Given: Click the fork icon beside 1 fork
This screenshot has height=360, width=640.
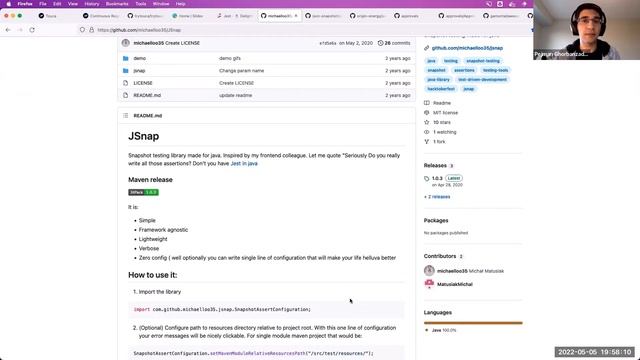Looking at the screenshot, I should 427,142.
